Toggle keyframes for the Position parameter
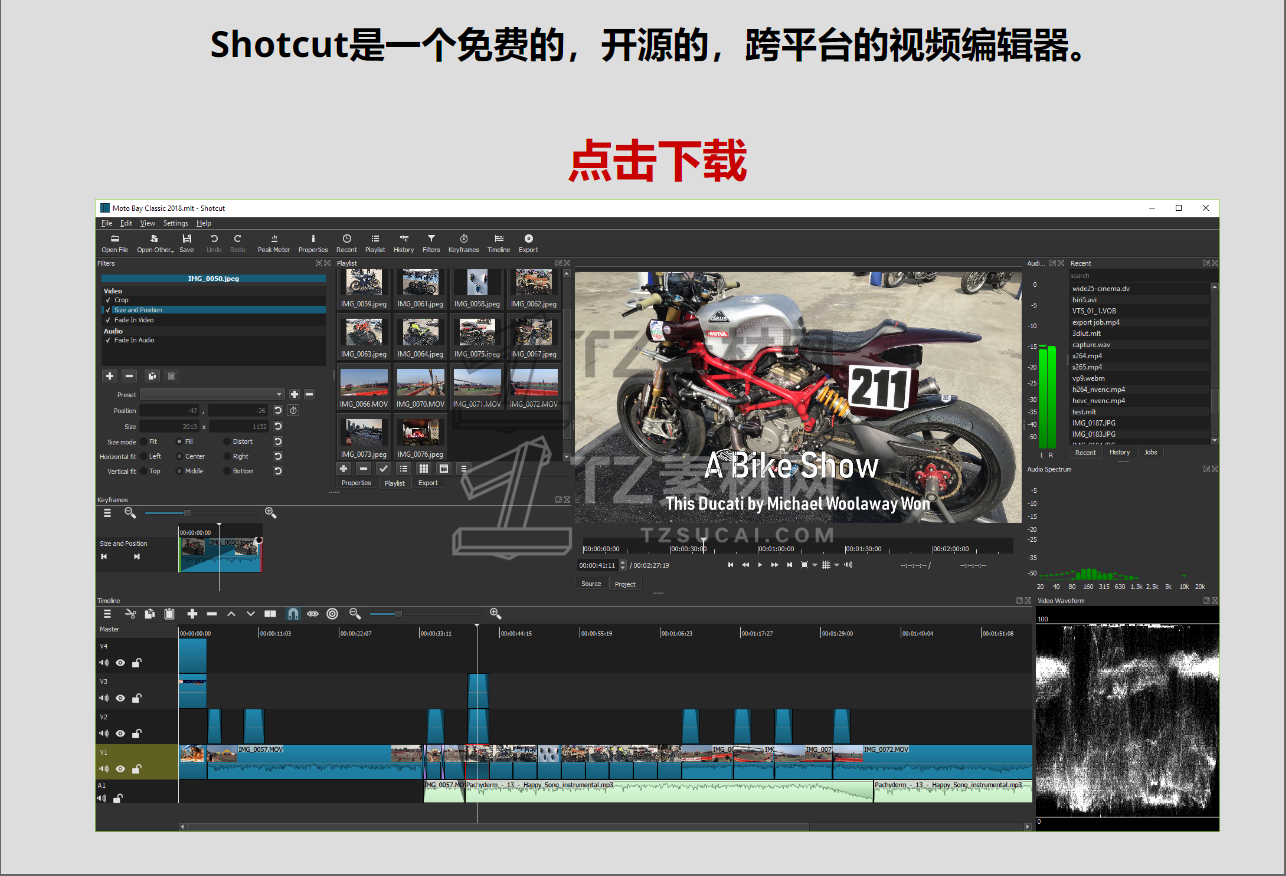 [x=293, y=410]
